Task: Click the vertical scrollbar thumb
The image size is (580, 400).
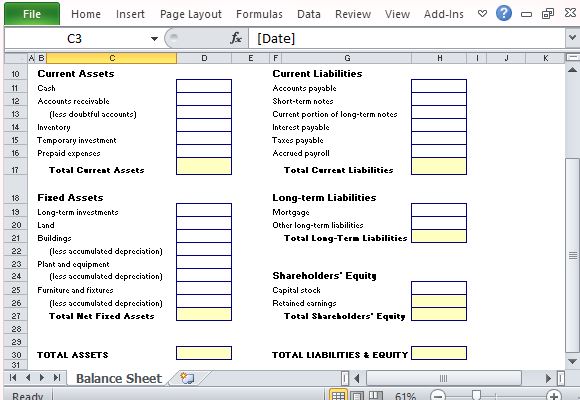Action: coord(573,255)
